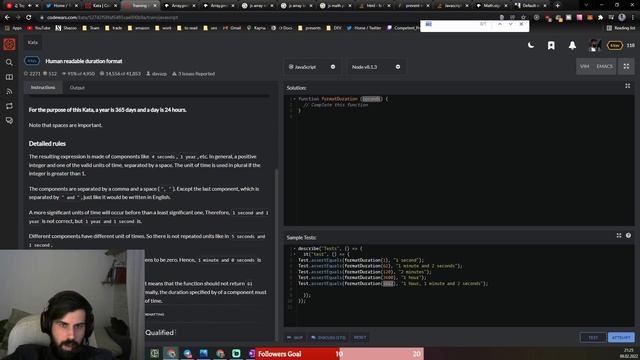The image size is (640, 360).
Task: Open the 3 Issues Reported link
Action: point(193,74)
